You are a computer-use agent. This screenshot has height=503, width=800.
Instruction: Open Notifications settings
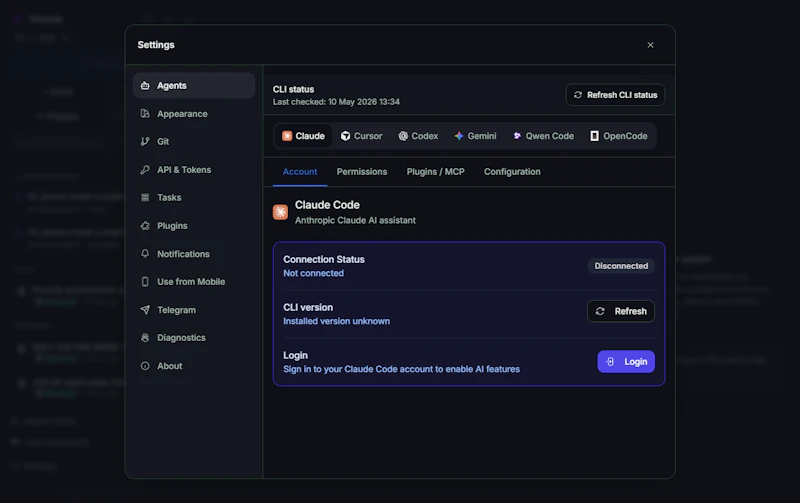[x=194, y=254]
